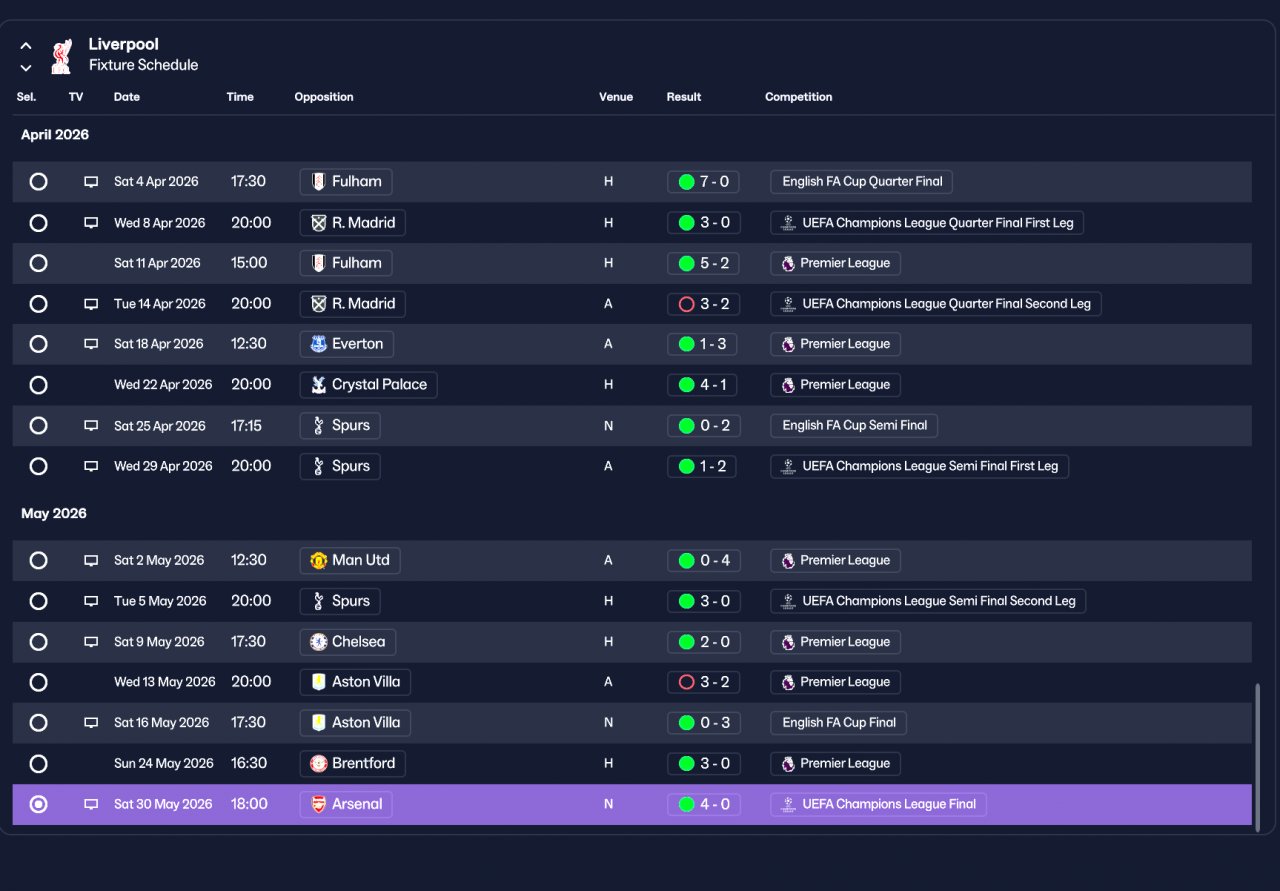Click the TV icon for Fulham FA Cup match
The height and width of the screenshot is (891, 1280).
coord(91,182)
